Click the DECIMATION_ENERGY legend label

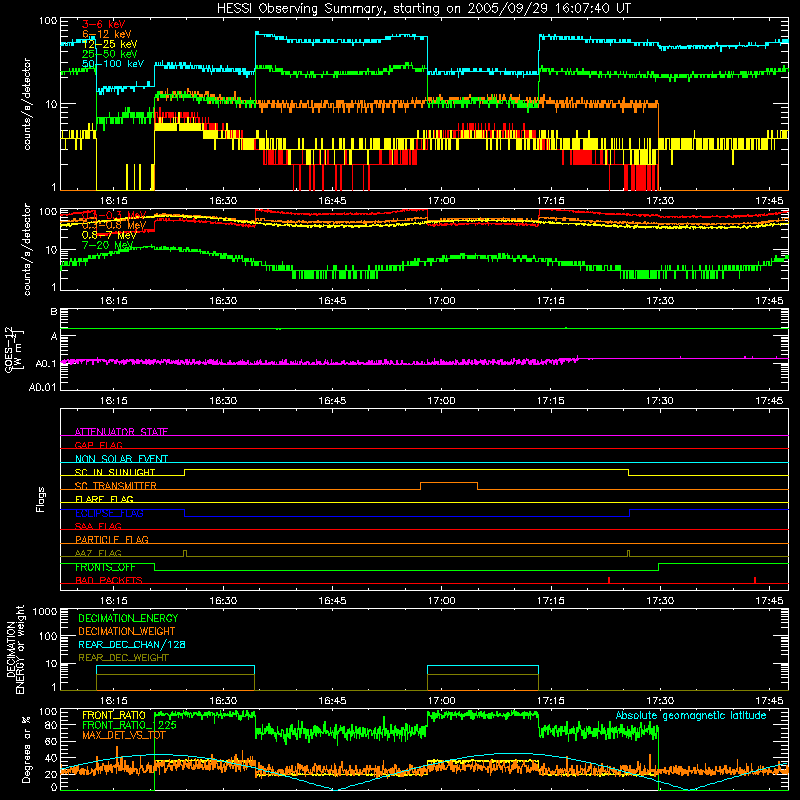click(x=128, y=618)
